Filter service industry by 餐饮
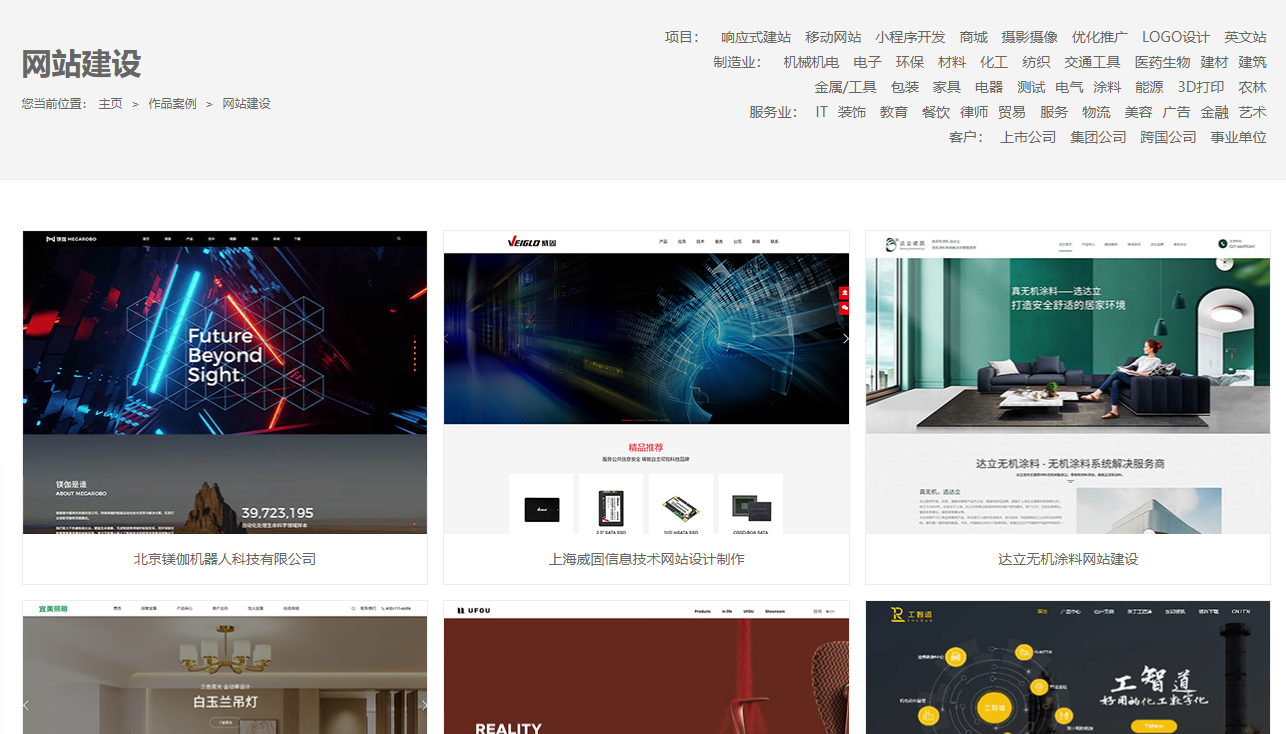The height and width of the screenshot is (734, 1286). [936, 112]
